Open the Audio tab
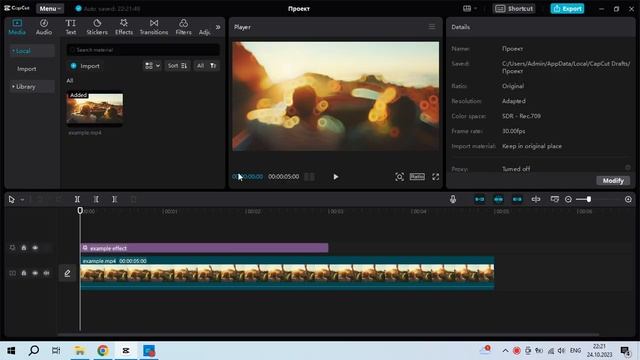This screenshot has height=360, width=640. [44, 27]
